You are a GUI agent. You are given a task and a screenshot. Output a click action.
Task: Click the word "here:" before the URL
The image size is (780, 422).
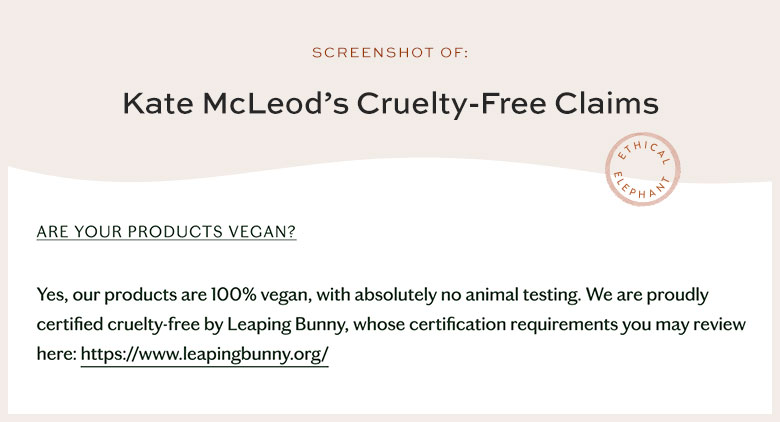tap(56, 354)
